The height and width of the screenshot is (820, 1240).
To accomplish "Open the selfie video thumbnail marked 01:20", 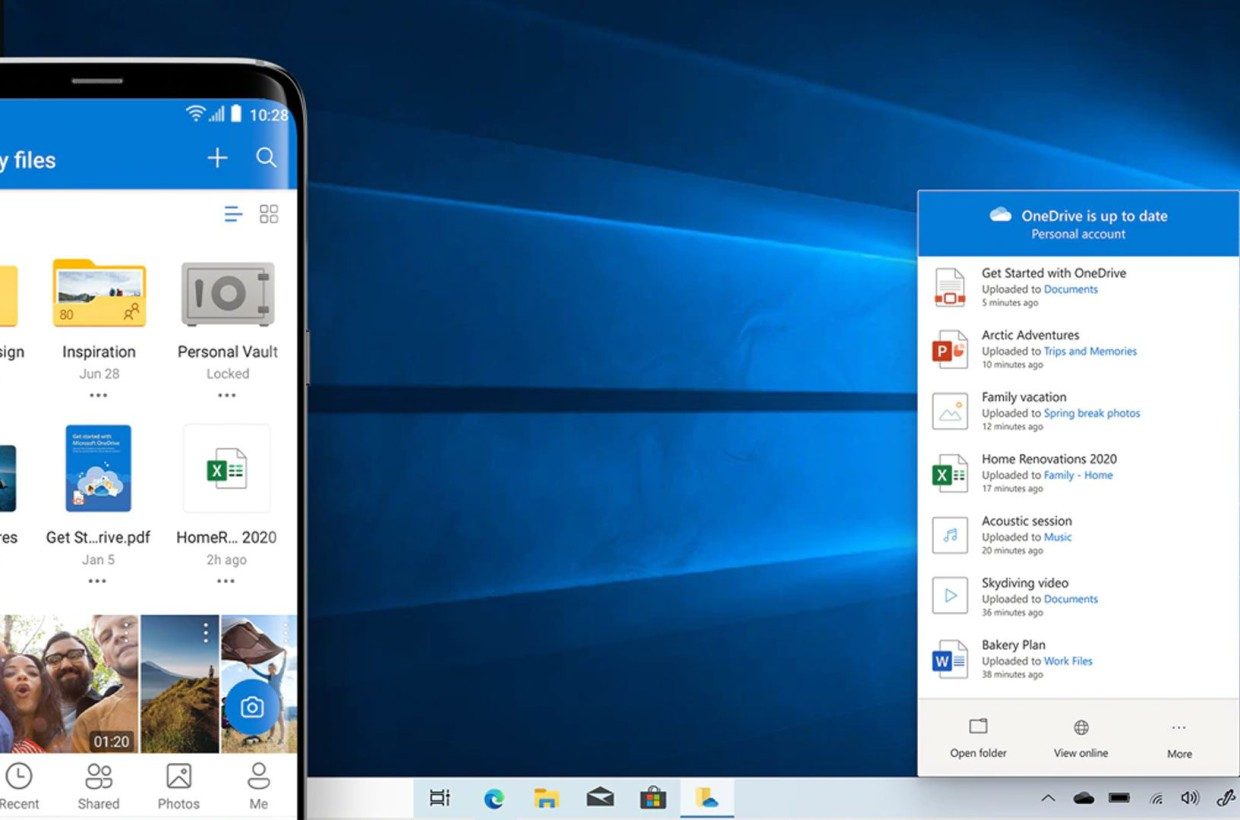I will point(69,684).
